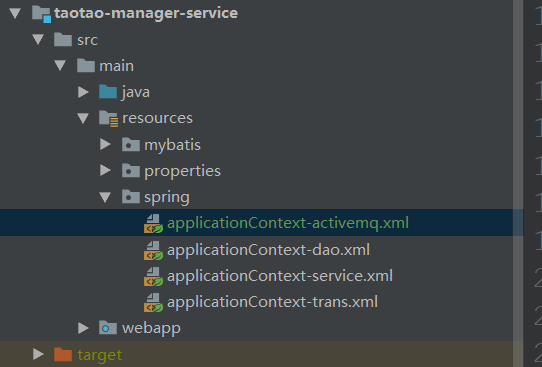Click the webapp web folder icon

pos(108,328)
